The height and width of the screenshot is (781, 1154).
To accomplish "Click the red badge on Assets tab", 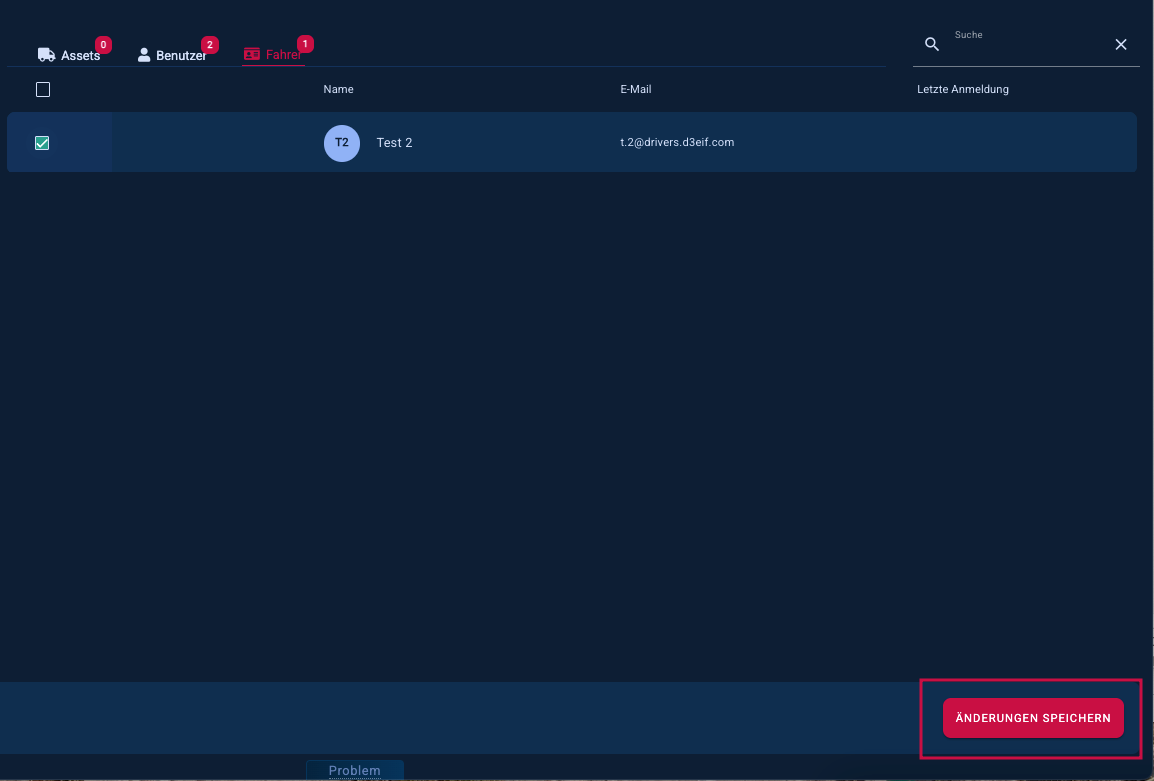I will 103,45.
